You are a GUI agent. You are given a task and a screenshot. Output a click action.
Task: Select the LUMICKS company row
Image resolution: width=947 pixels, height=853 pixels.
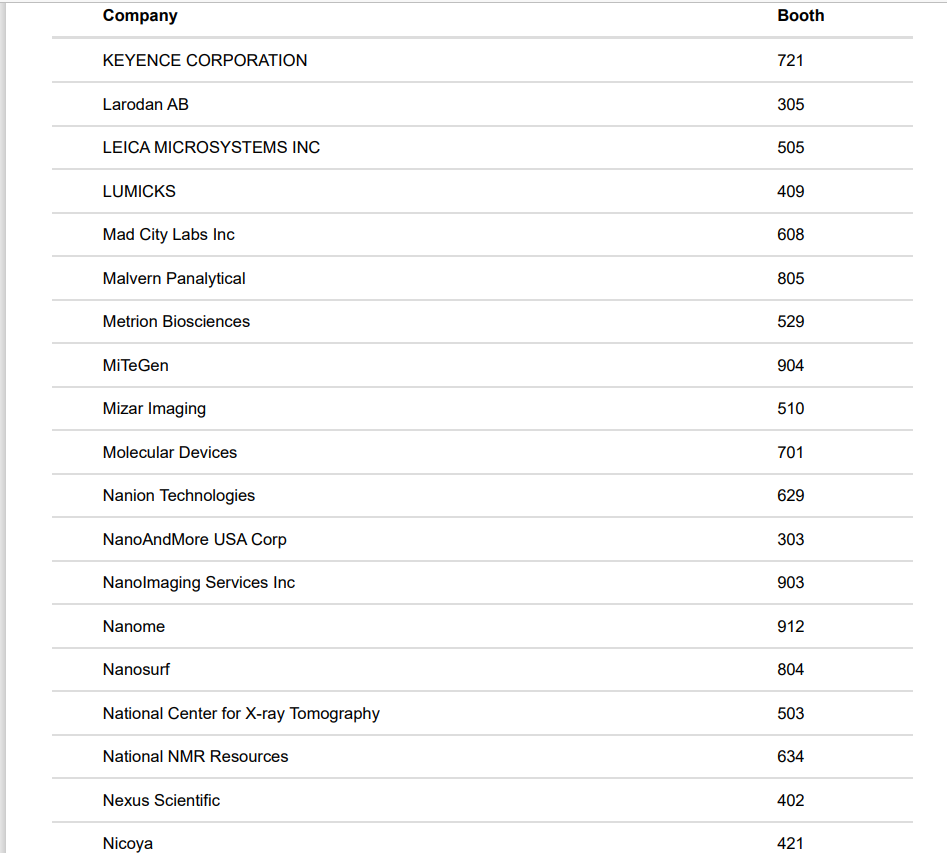(x=139, y=192)
